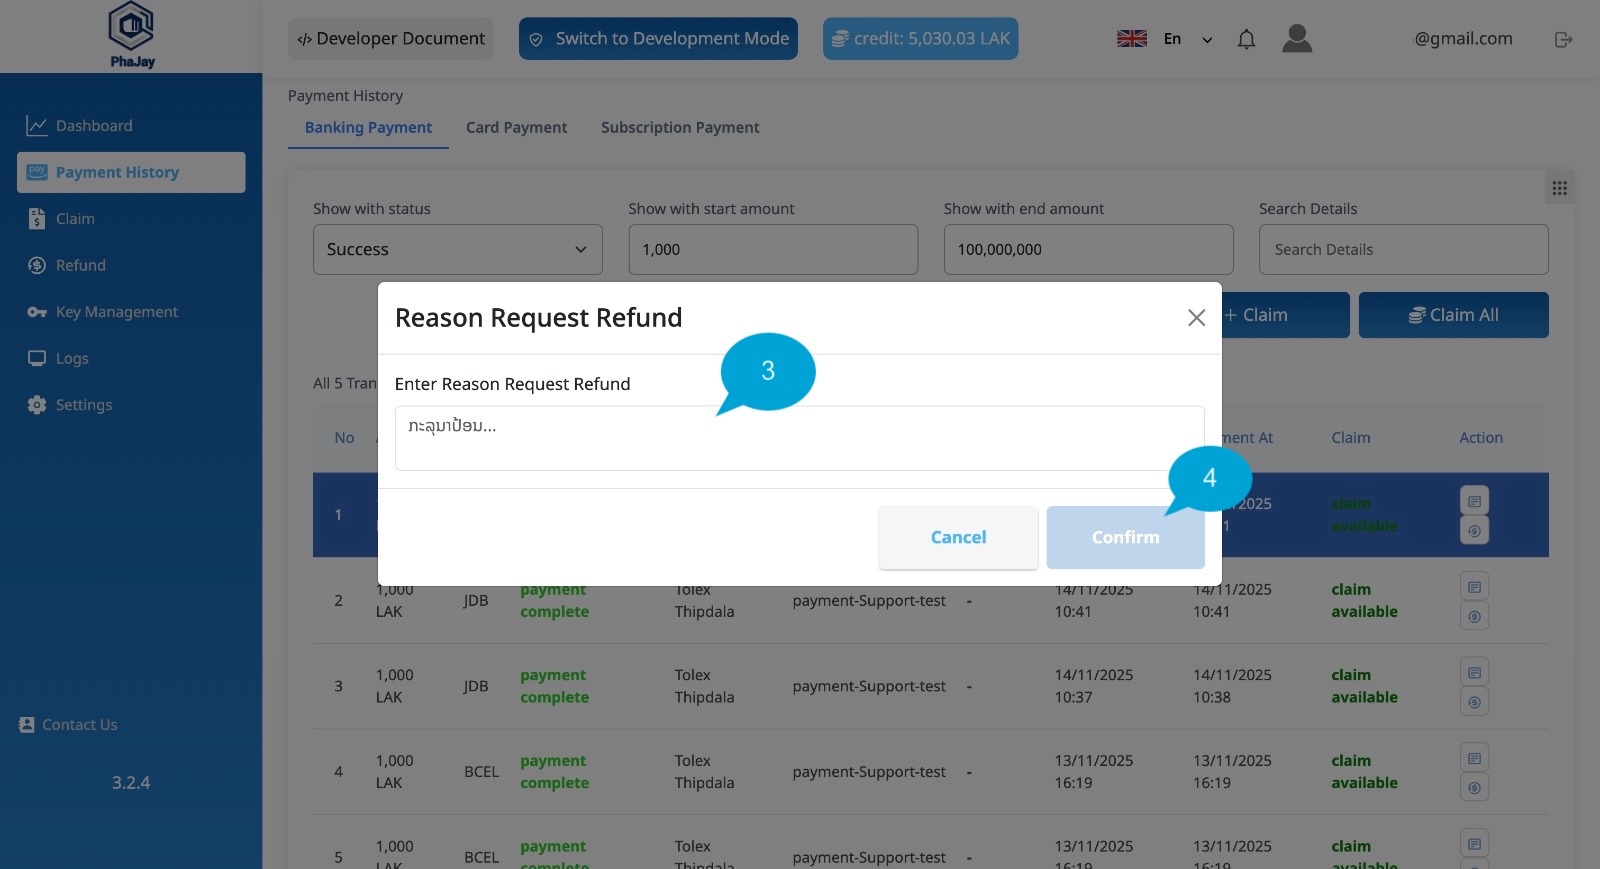Image resolution: width=1600 pixels, height=869 pixels.
Task: Click the Settings gear icon
Action: [37, 405]
